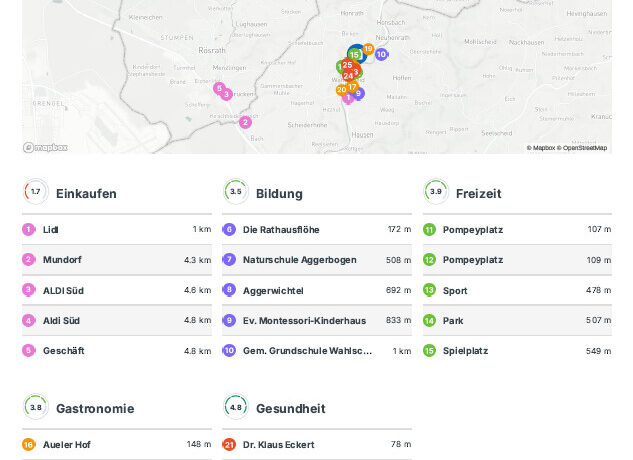Click orange map marker 19
633x460 pixels.
pyautogui.click(x=368, y=49)
